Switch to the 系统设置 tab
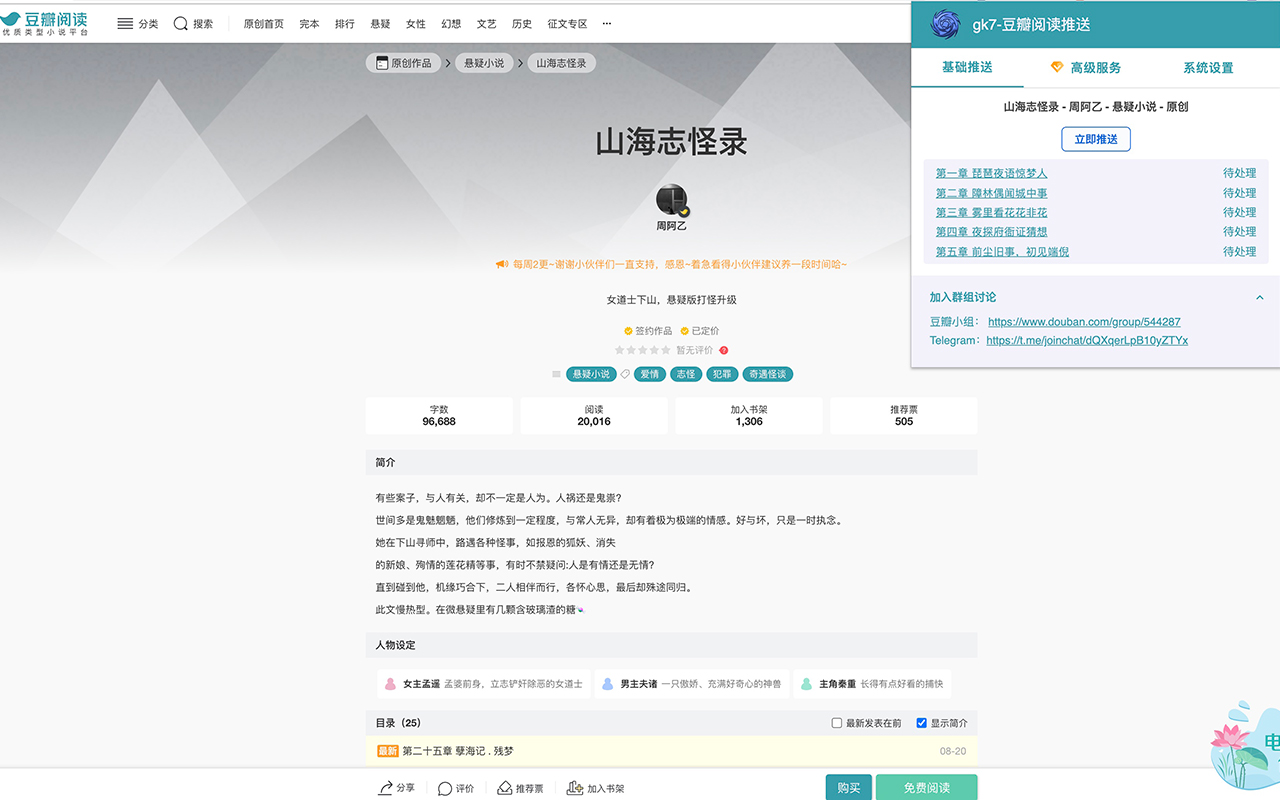The width and height of the screenshot is (1280, 800). [1208, 67]
